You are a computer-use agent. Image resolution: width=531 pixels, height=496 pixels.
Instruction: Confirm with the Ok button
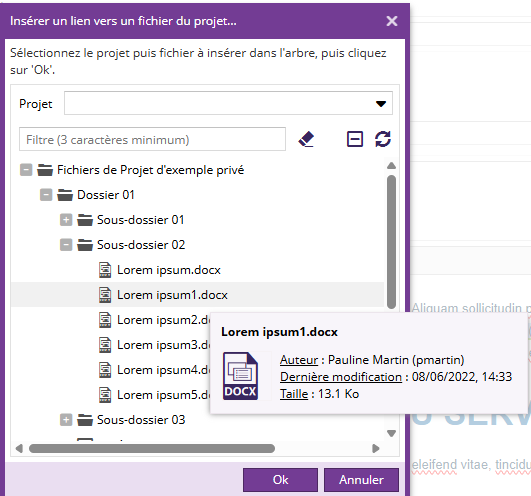[280, 480]
